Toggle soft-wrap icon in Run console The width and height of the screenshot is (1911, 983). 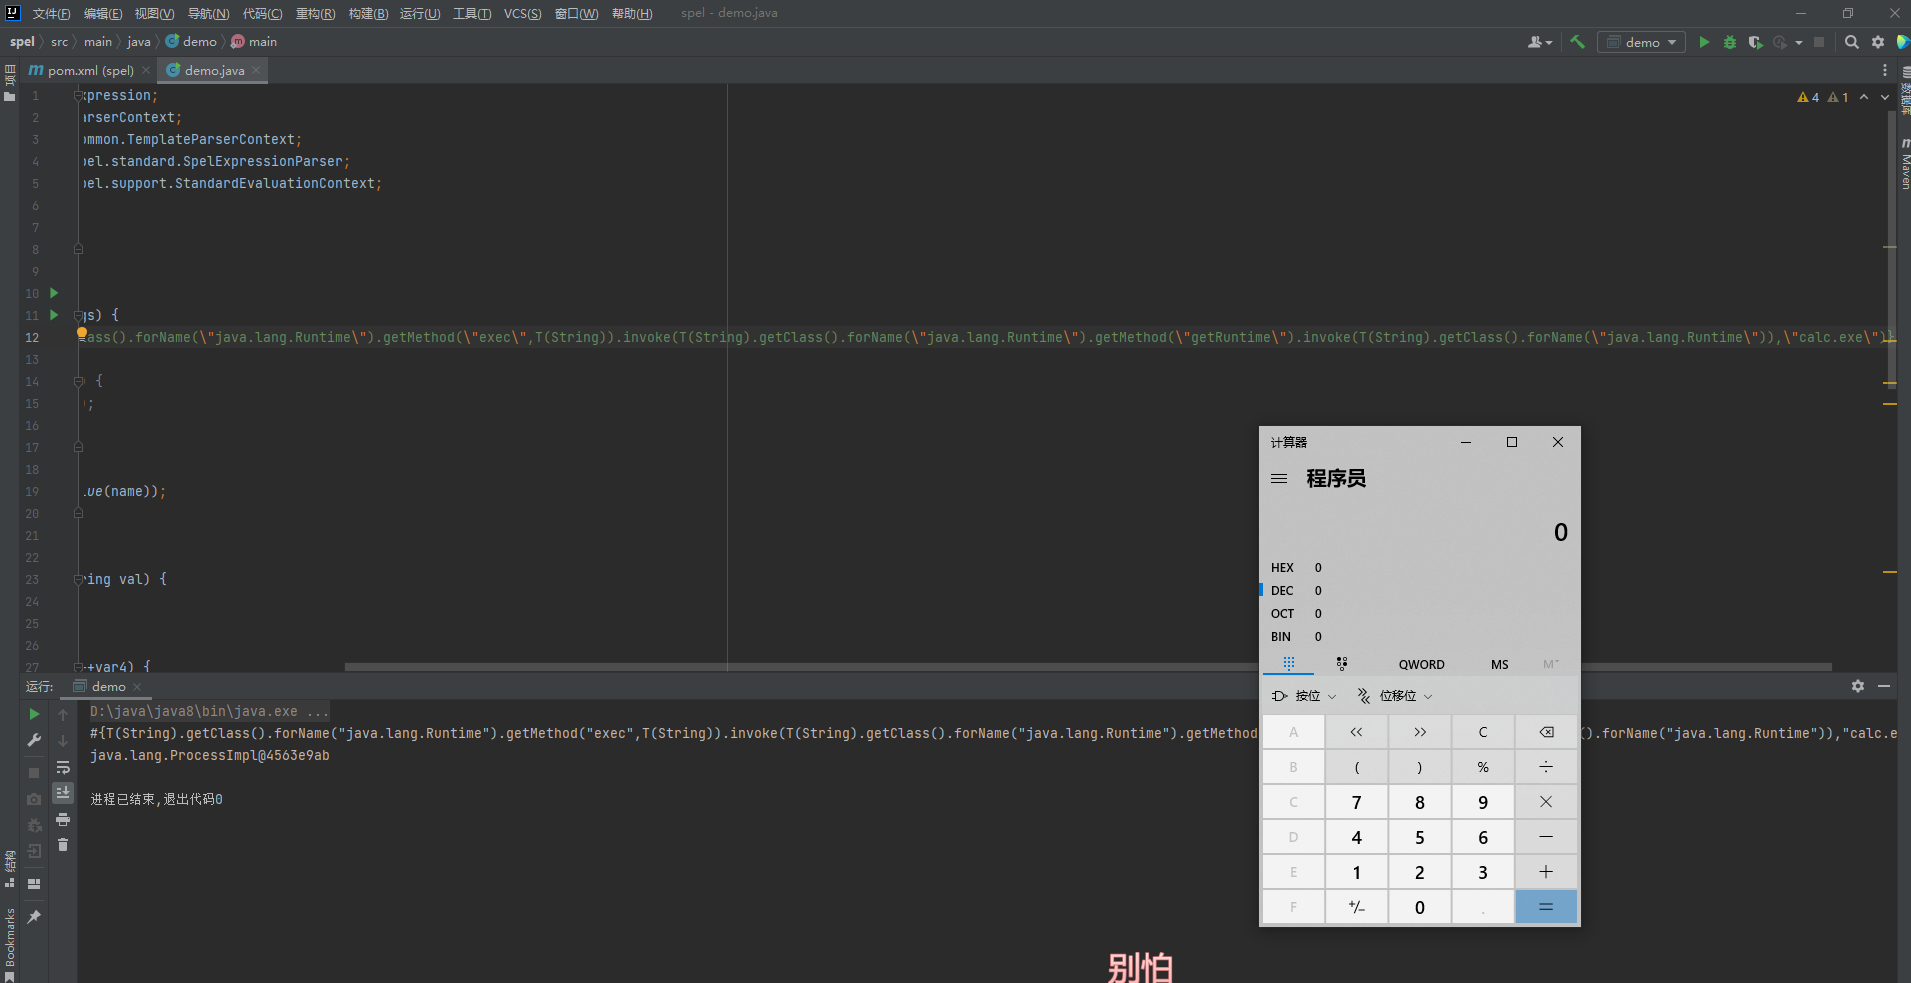click(x=63, y=767)
